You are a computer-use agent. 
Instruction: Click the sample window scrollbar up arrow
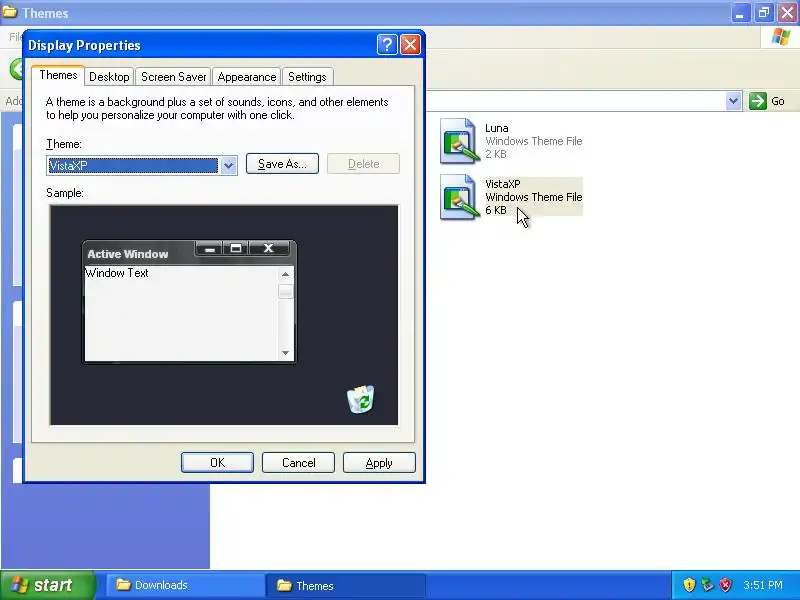point(285,274)
